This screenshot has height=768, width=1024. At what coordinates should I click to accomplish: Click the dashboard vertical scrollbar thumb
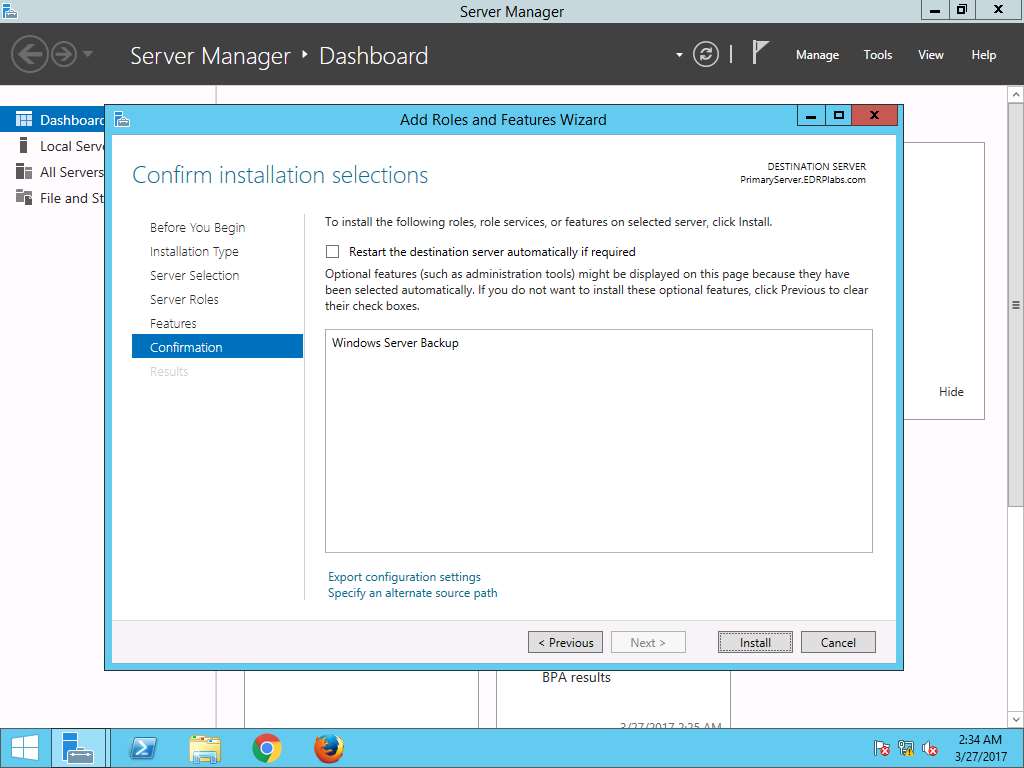[1016, 304]
